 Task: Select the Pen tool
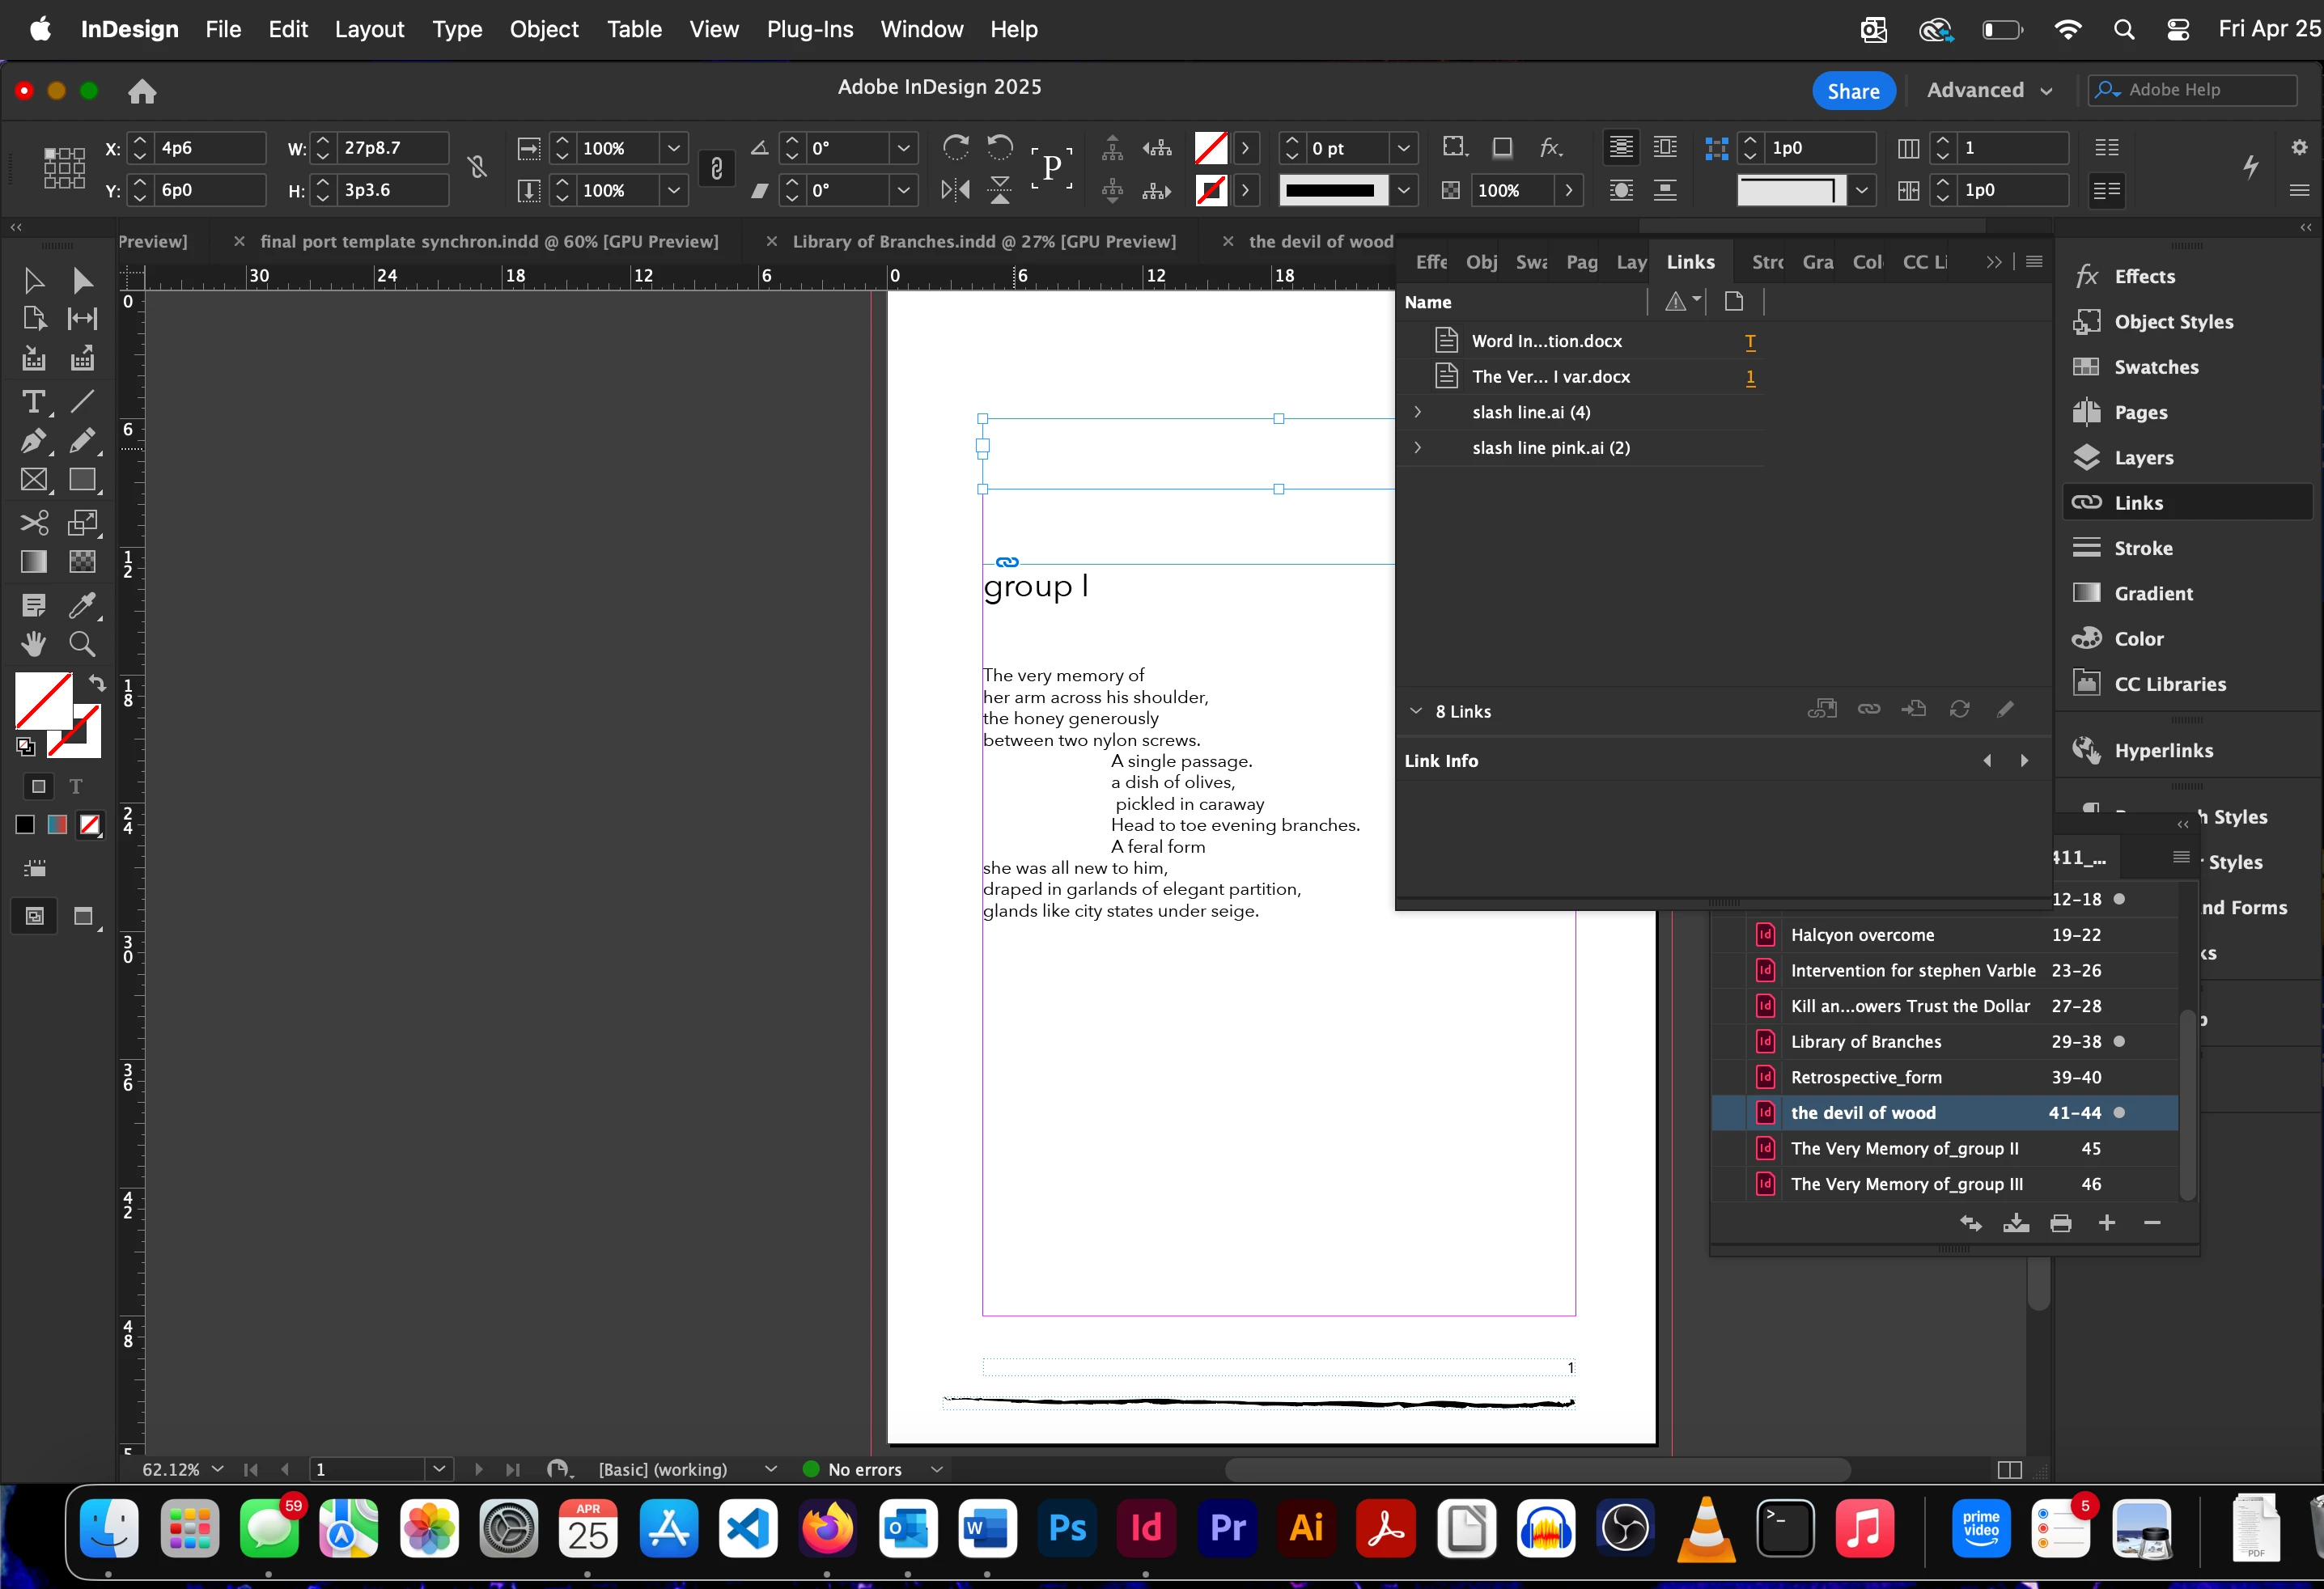pyautogui.click(x=33, y=441)
